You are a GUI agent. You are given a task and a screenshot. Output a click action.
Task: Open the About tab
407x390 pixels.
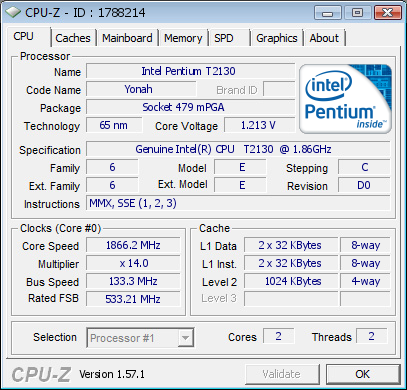[x=324, y=38]
